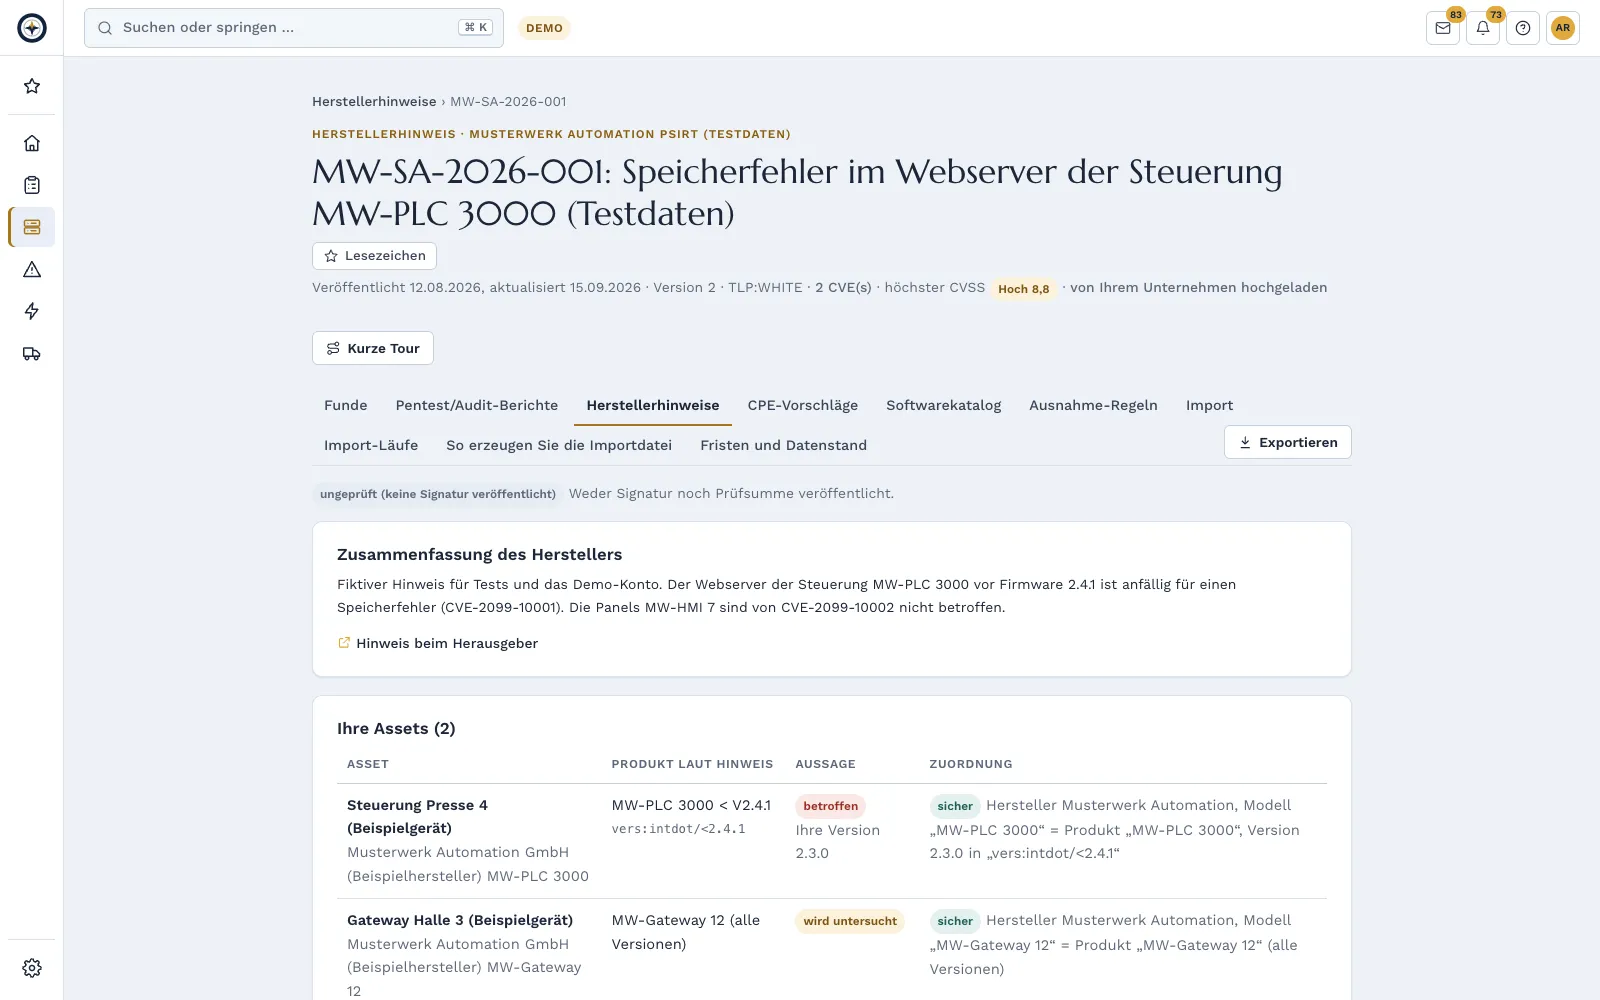Screen dimensions: 1600x1000
Task: Open the mail inbox icon
Action: [x=1443, y=28]
